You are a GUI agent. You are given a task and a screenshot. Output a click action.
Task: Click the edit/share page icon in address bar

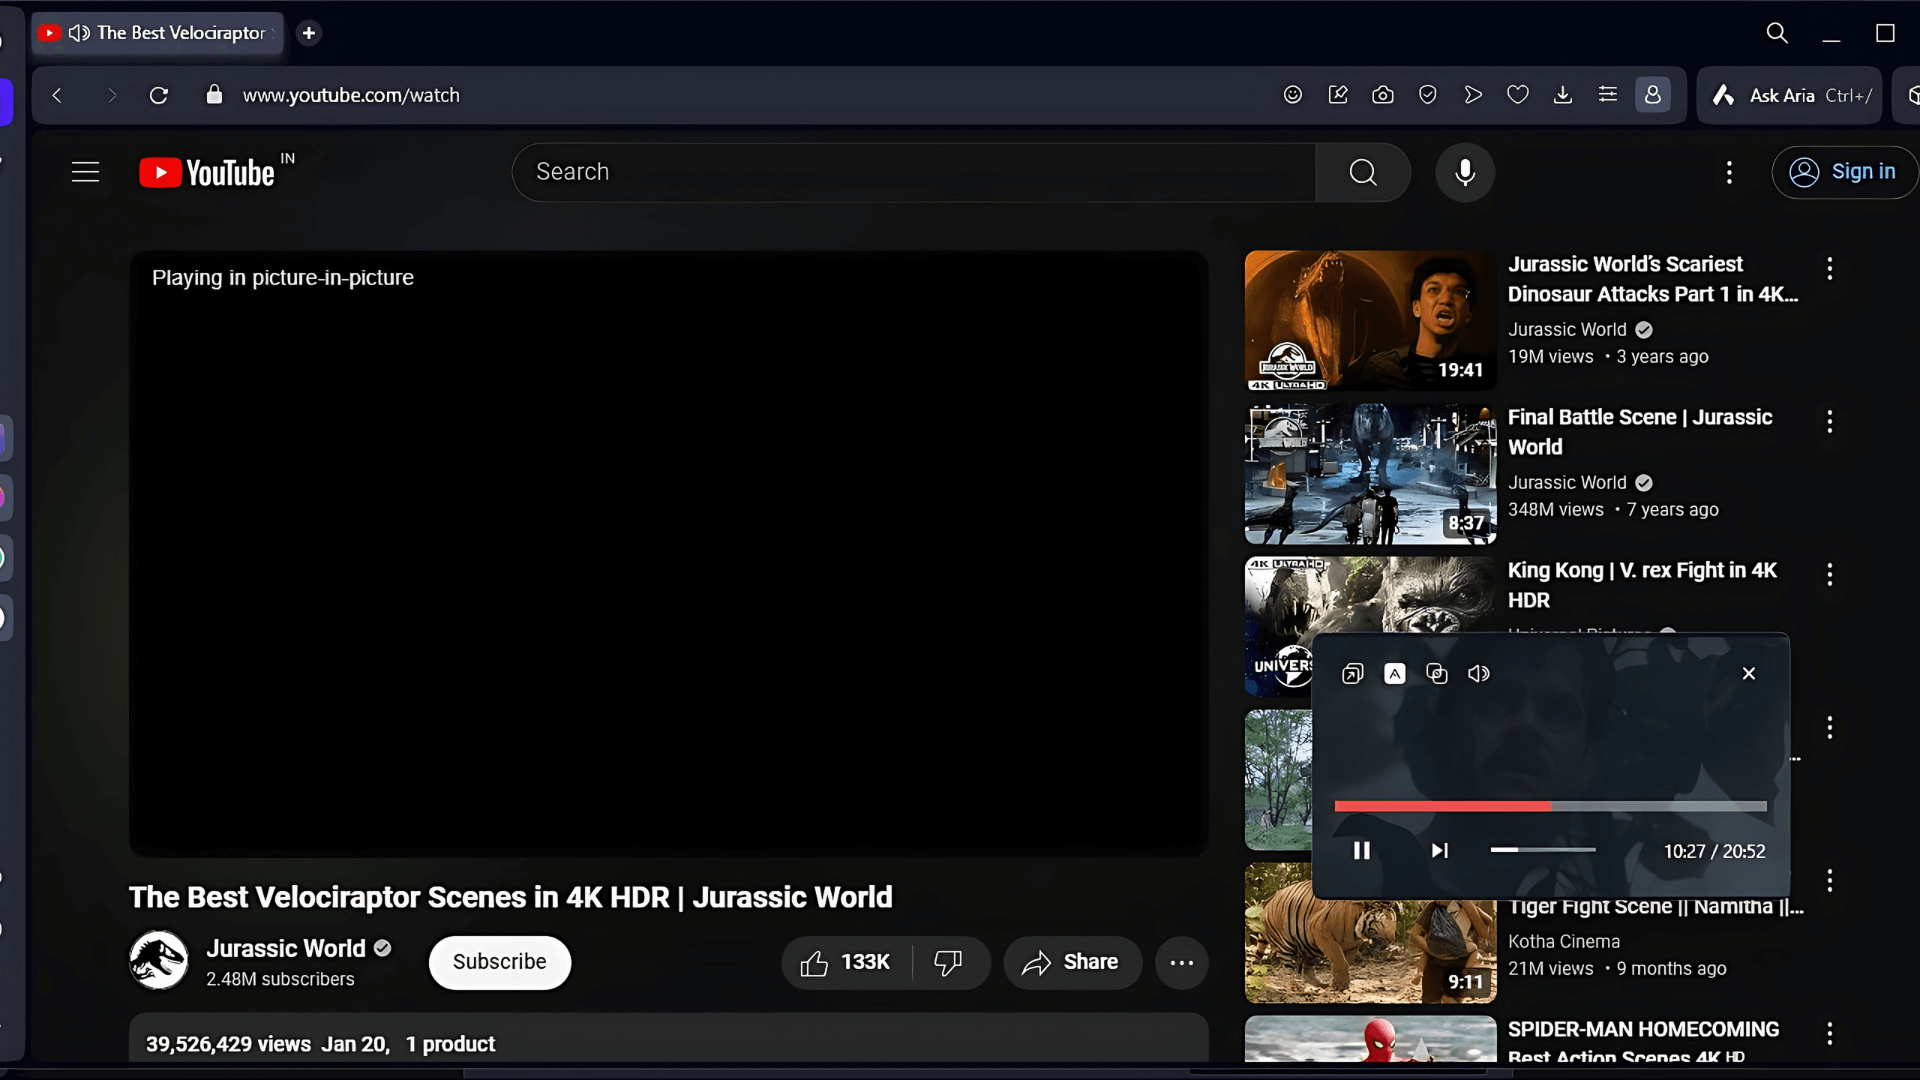(x=1338, y=95)
